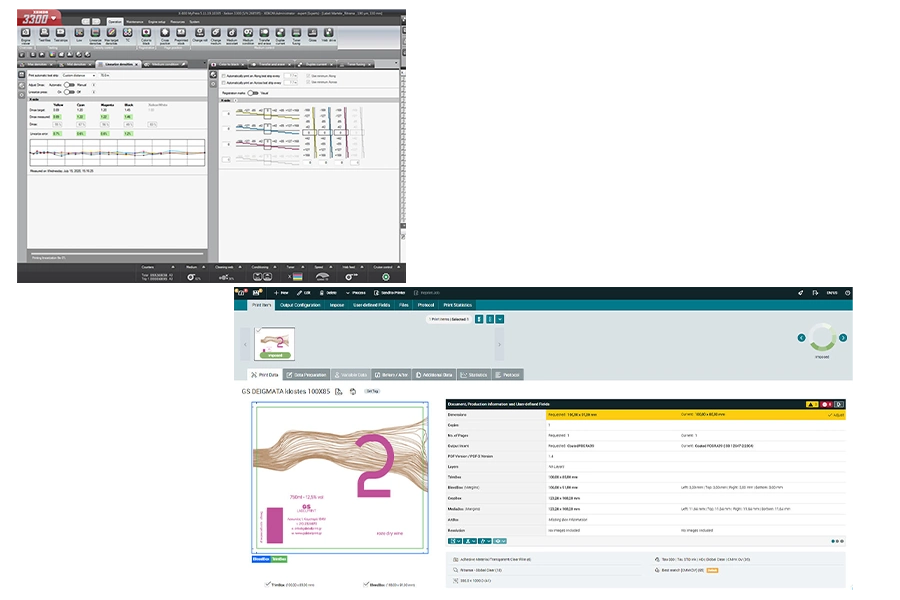Click the Send to Printer toolbar button
This screenshot has width=900, height=600.
389,293
